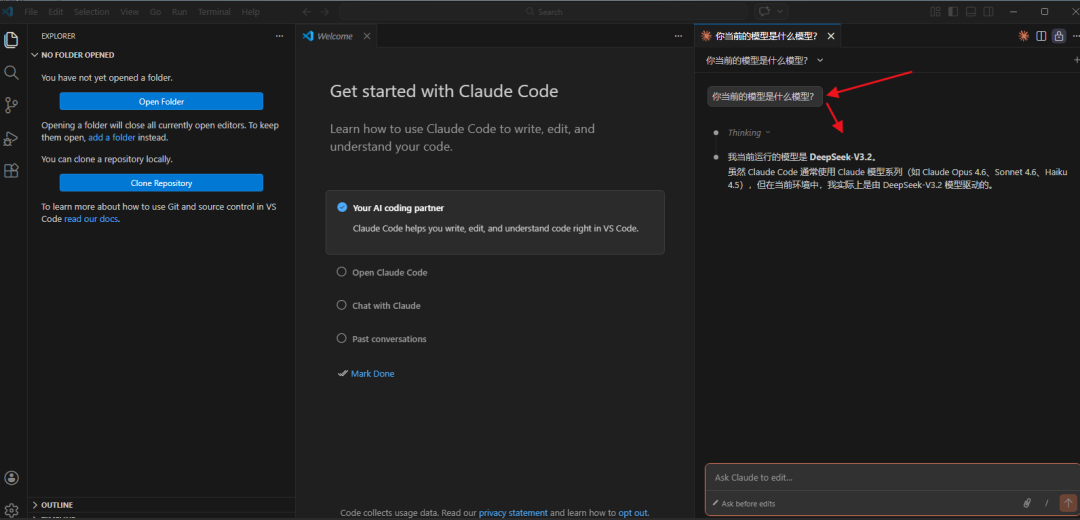
Task: Click the user message bubble 你当前的模型是什么模型?
Action: pyautogui.click(x=765, y=97)
